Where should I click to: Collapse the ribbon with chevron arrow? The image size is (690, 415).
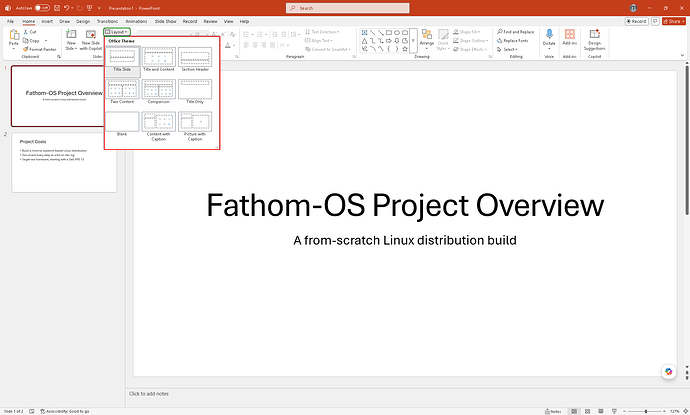[682, 55]
